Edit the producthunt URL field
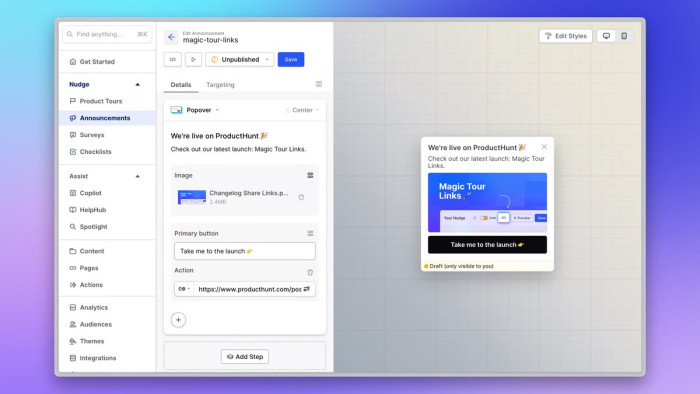Screen dimensions: 700x394 point(249,289)
